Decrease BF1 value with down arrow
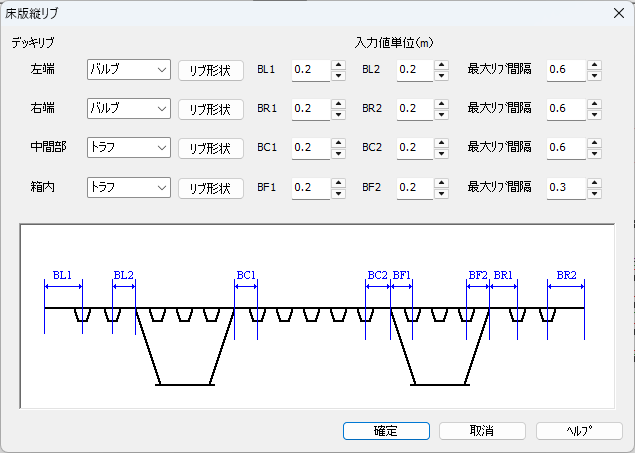The width and height of the screenshot is (635, 453). [338, 194]
